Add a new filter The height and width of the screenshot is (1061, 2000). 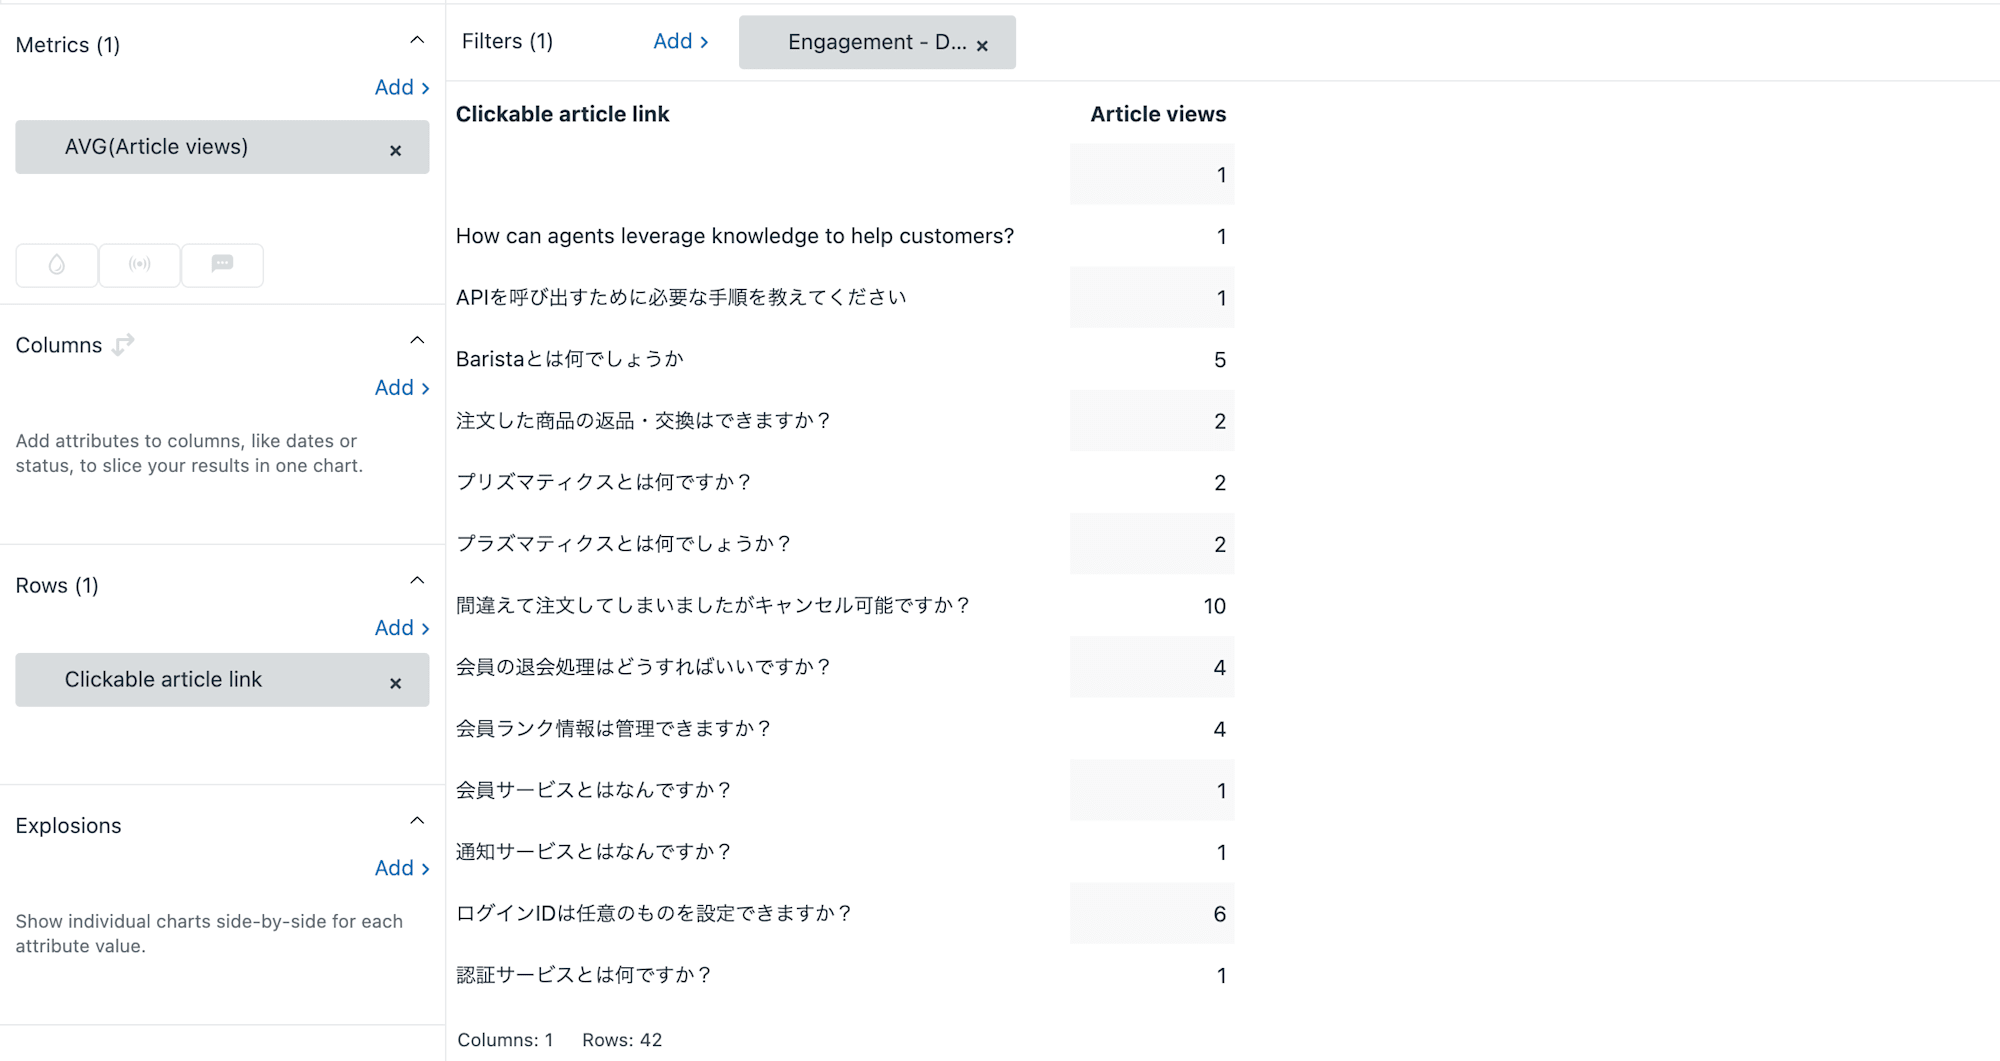tap(681, 42)
